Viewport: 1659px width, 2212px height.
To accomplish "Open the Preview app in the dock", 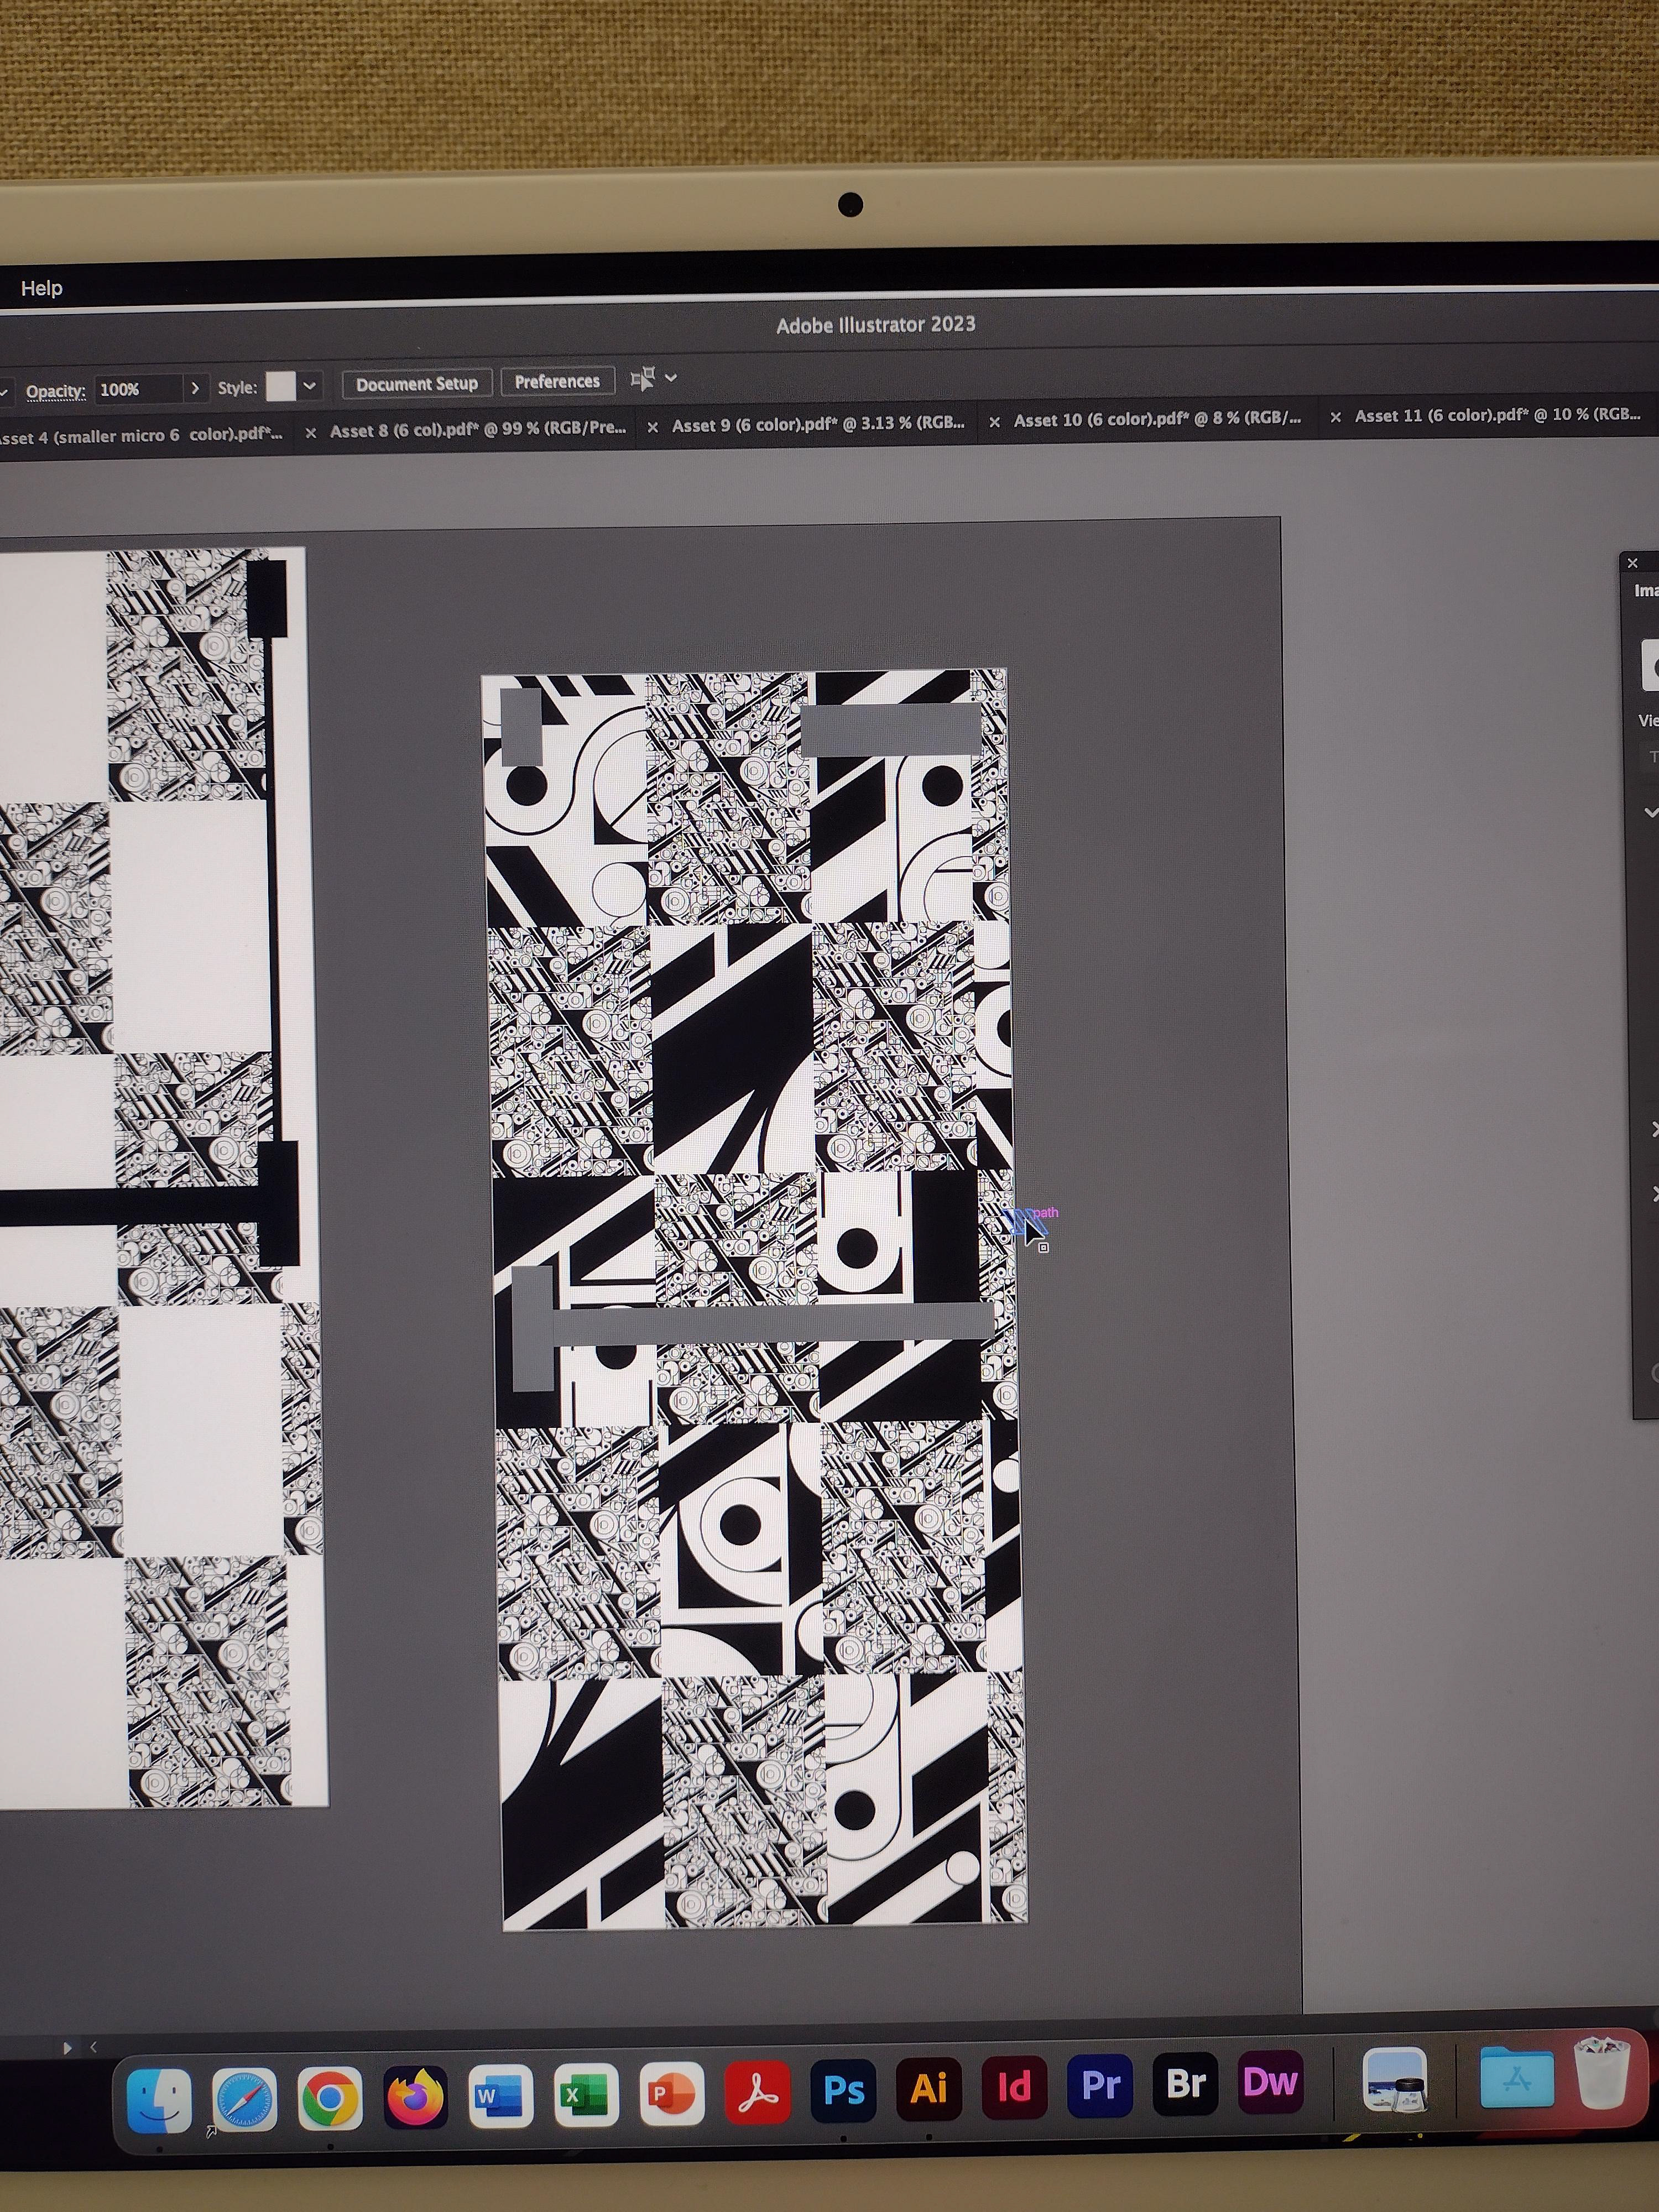I will pos(1396,2080).
